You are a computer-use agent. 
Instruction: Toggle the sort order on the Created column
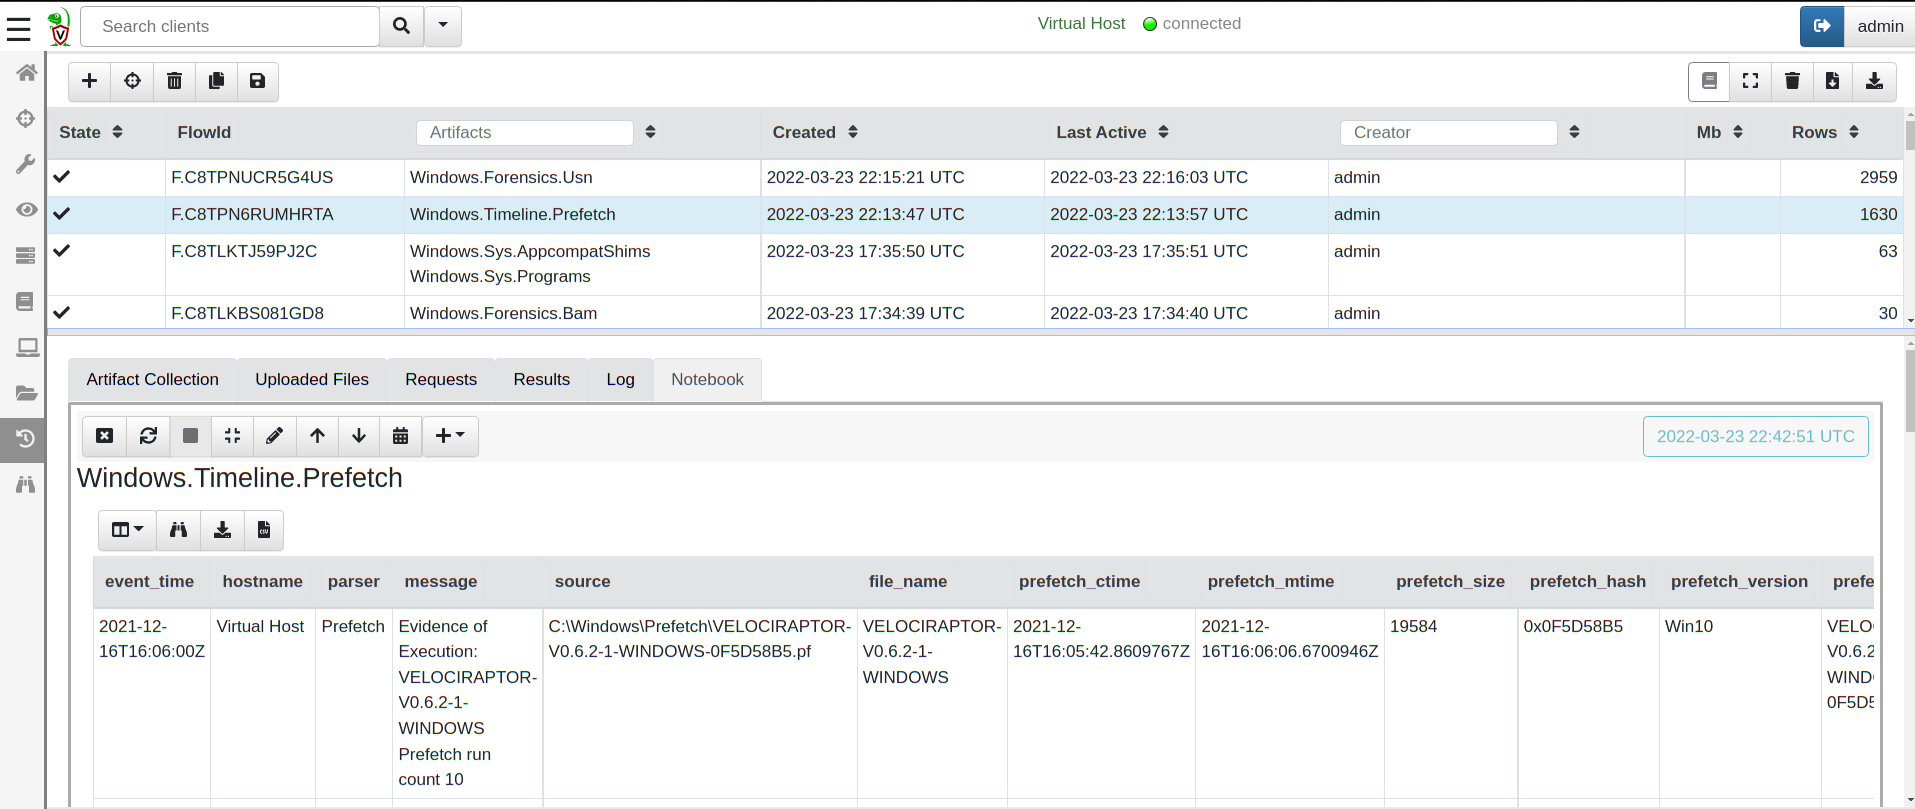853,132
